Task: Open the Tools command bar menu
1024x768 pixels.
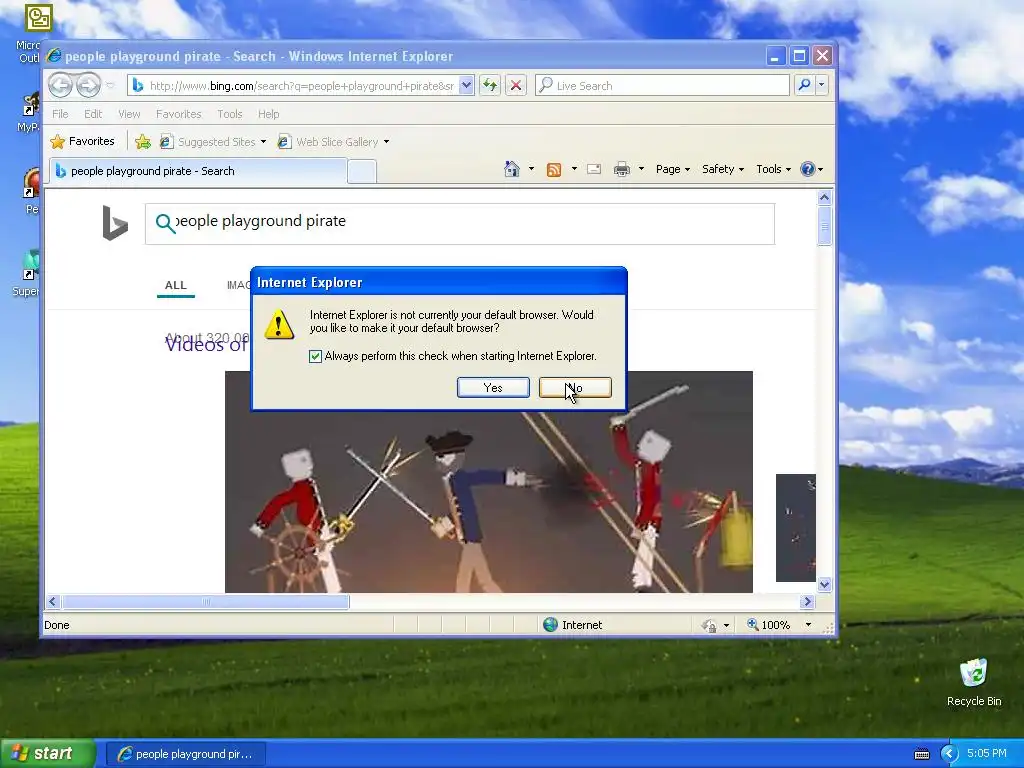Action: pos(773,169)
